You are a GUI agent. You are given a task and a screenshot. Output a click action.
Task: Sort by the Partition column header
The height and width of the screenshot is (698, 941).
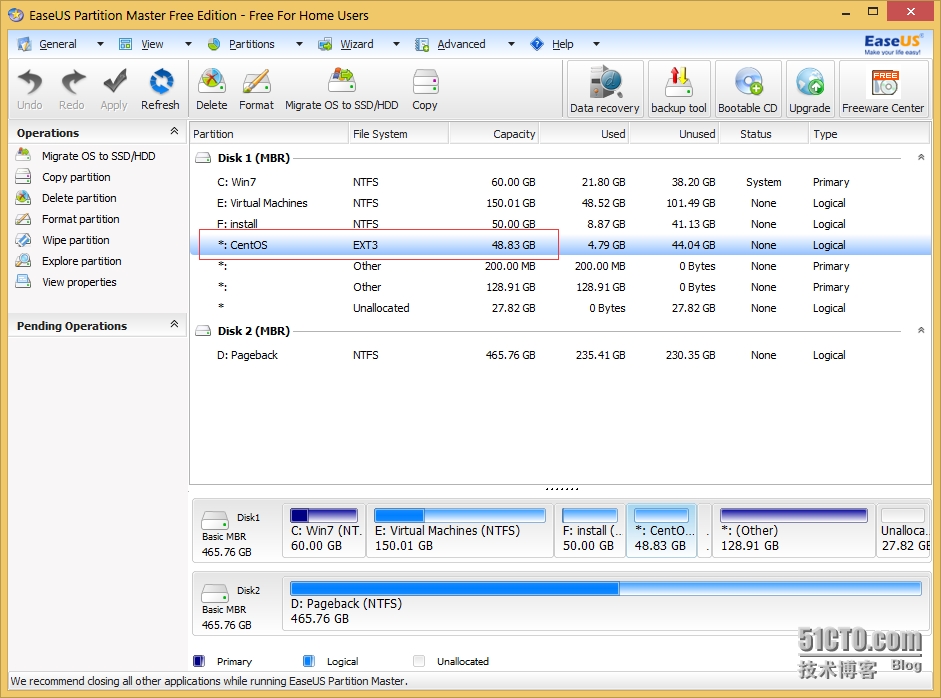pyautogui.click(x=269, y=134)
